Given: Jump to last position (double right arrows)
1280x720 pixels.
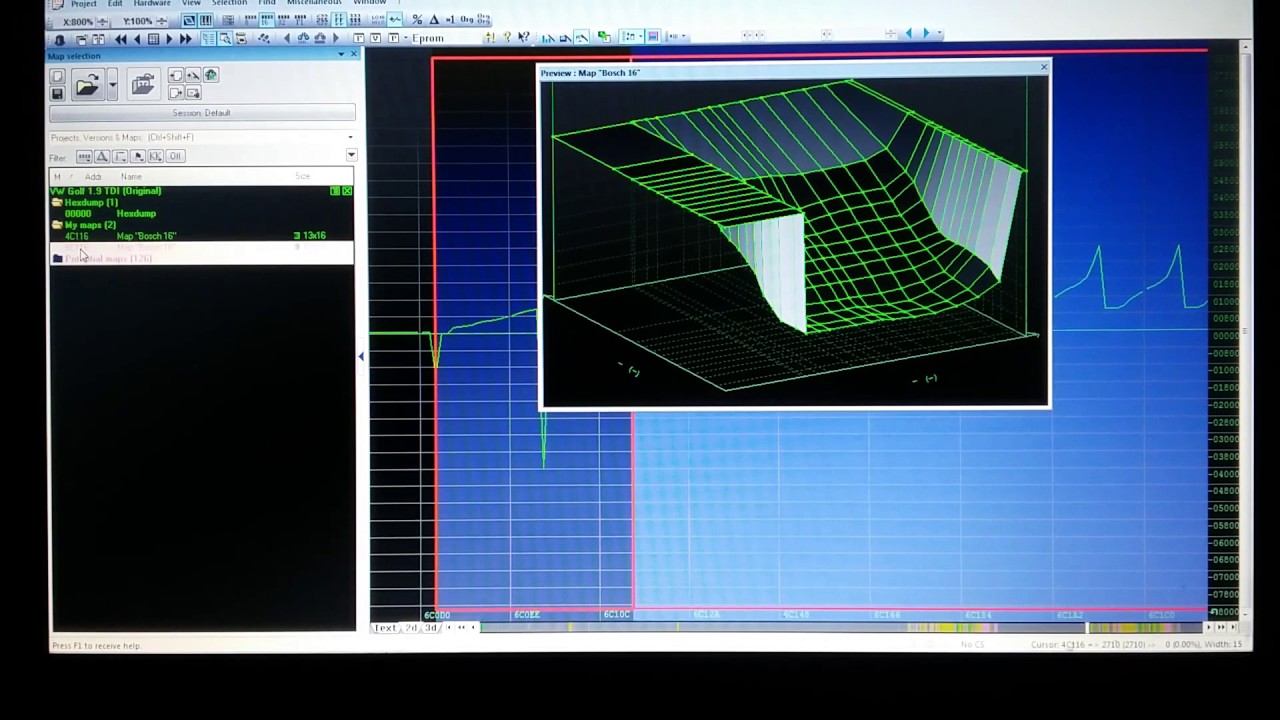Looking at the screenshot, I should pyautogui.click(x=185, y=38).
